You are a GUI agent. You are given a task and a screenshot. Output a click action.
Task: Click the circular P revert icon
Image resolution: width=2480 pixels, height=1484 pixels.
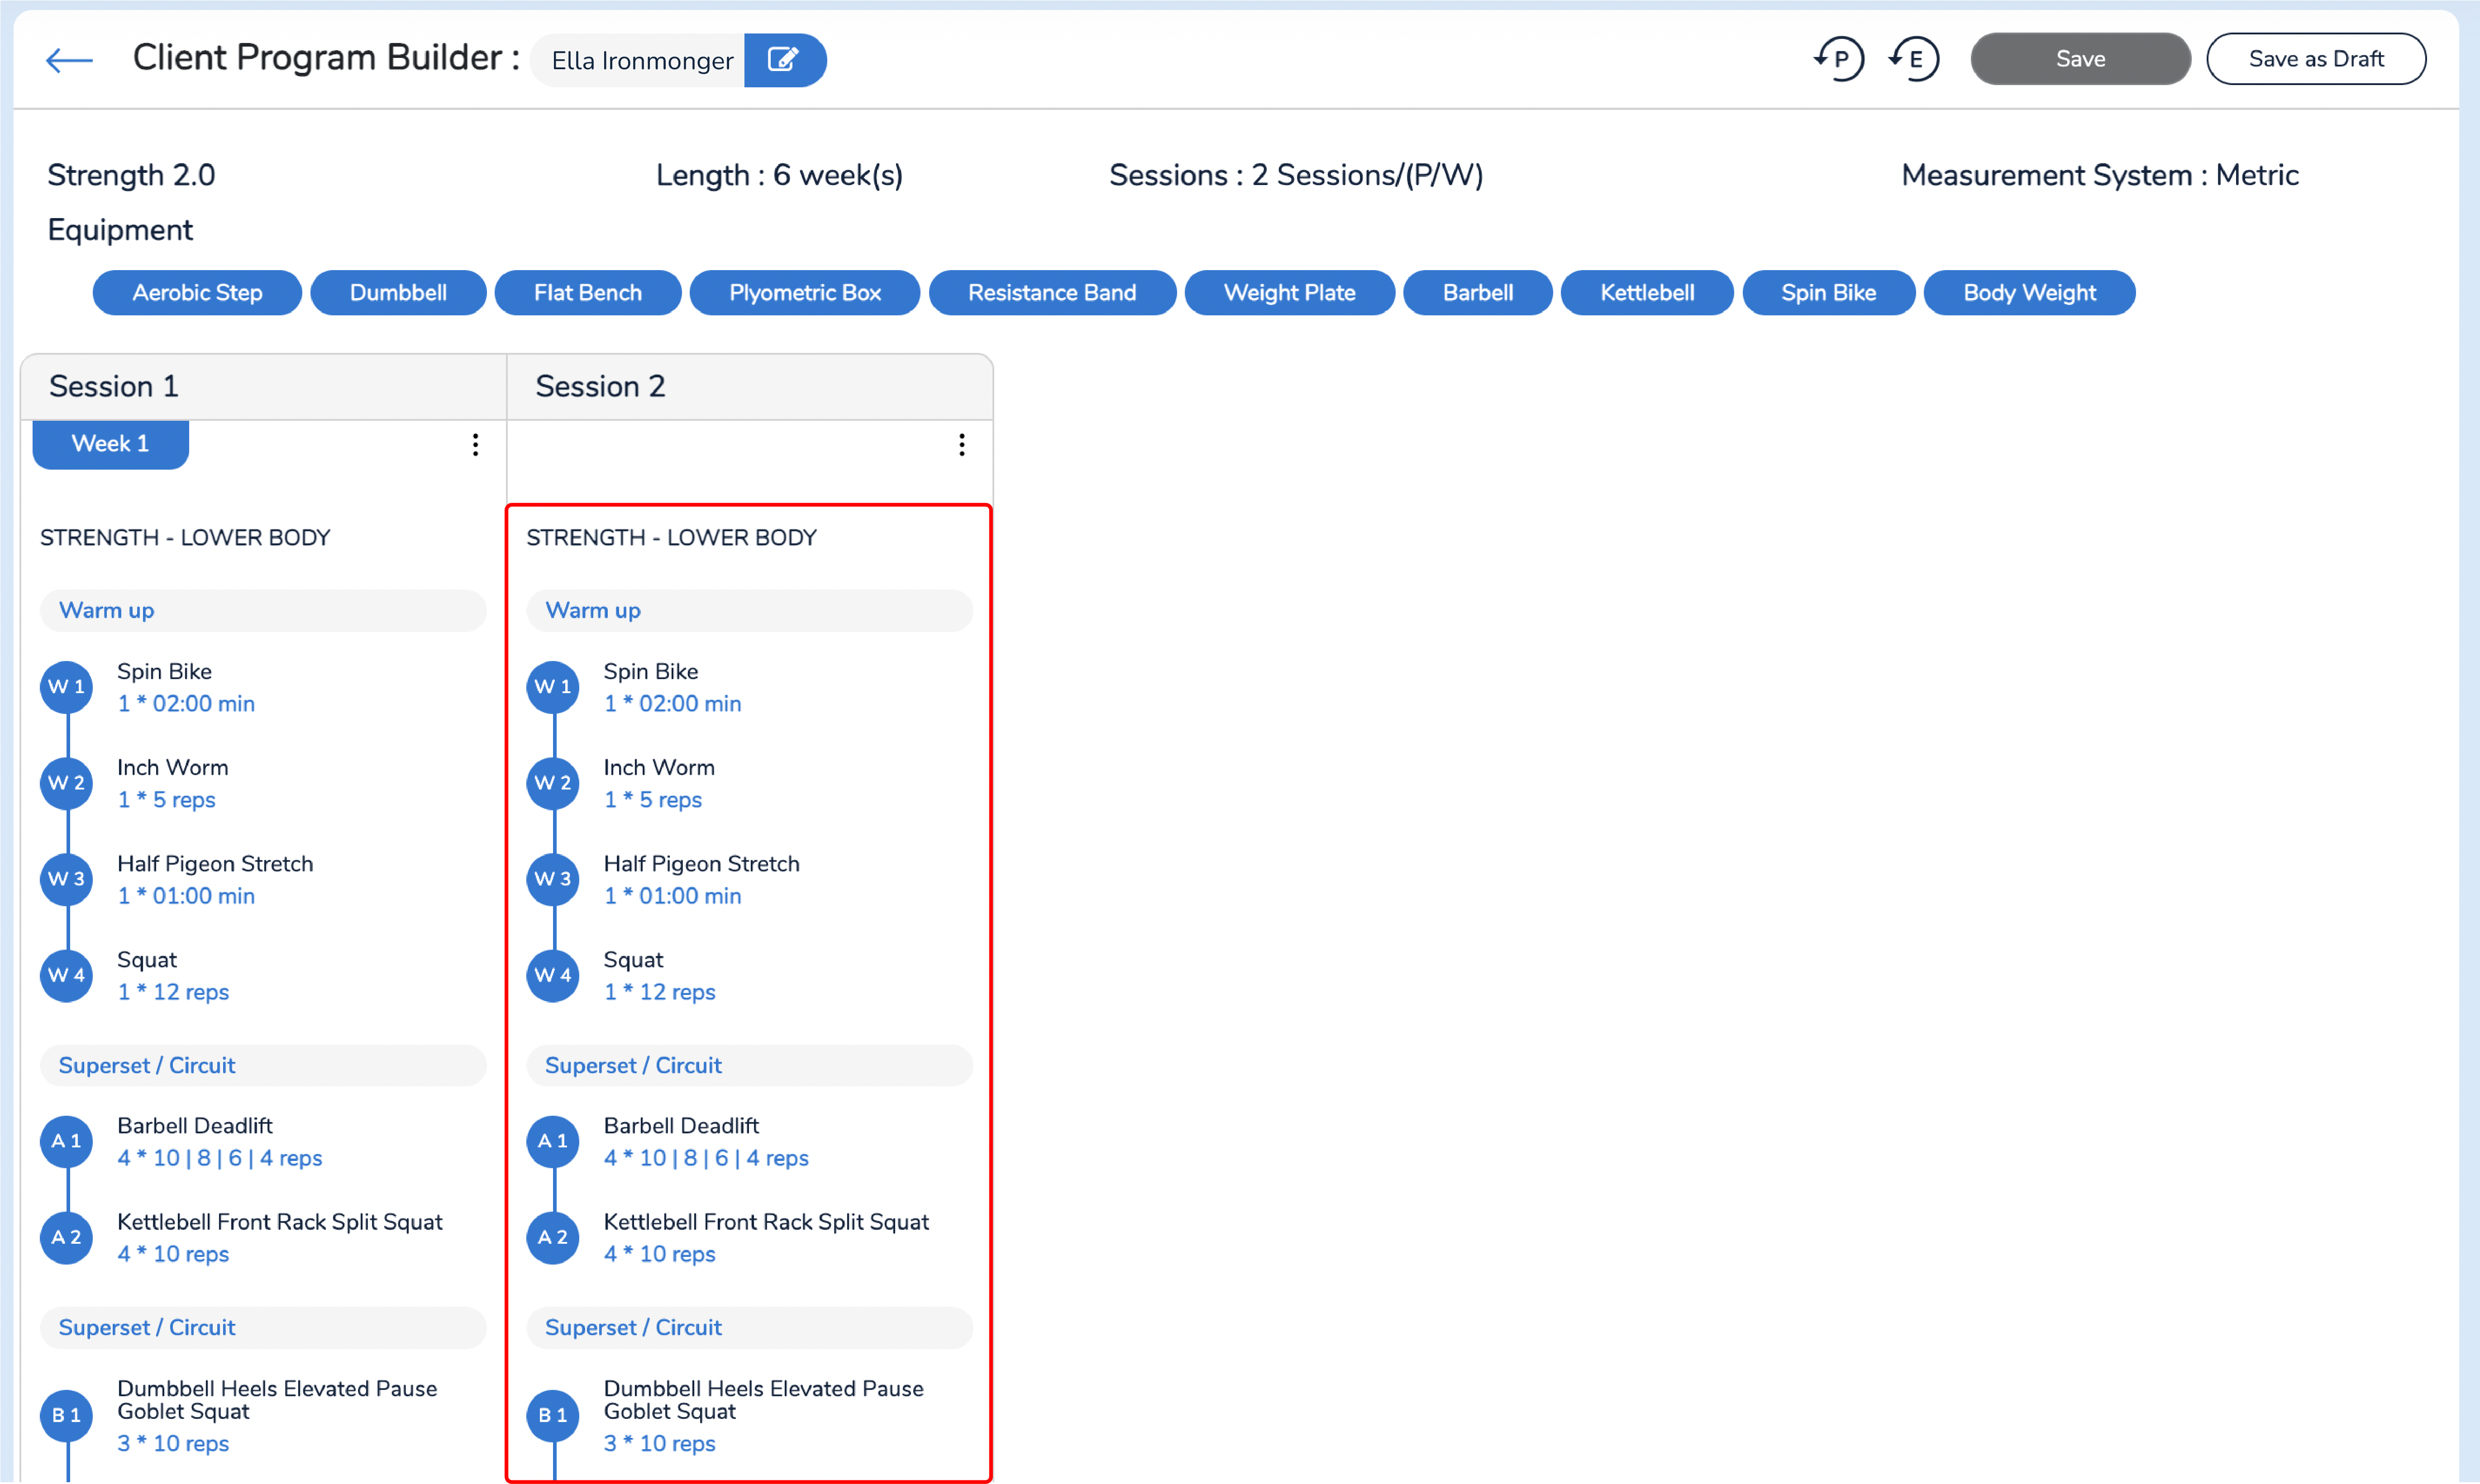pyautogui.click(x=1839, y=59)
